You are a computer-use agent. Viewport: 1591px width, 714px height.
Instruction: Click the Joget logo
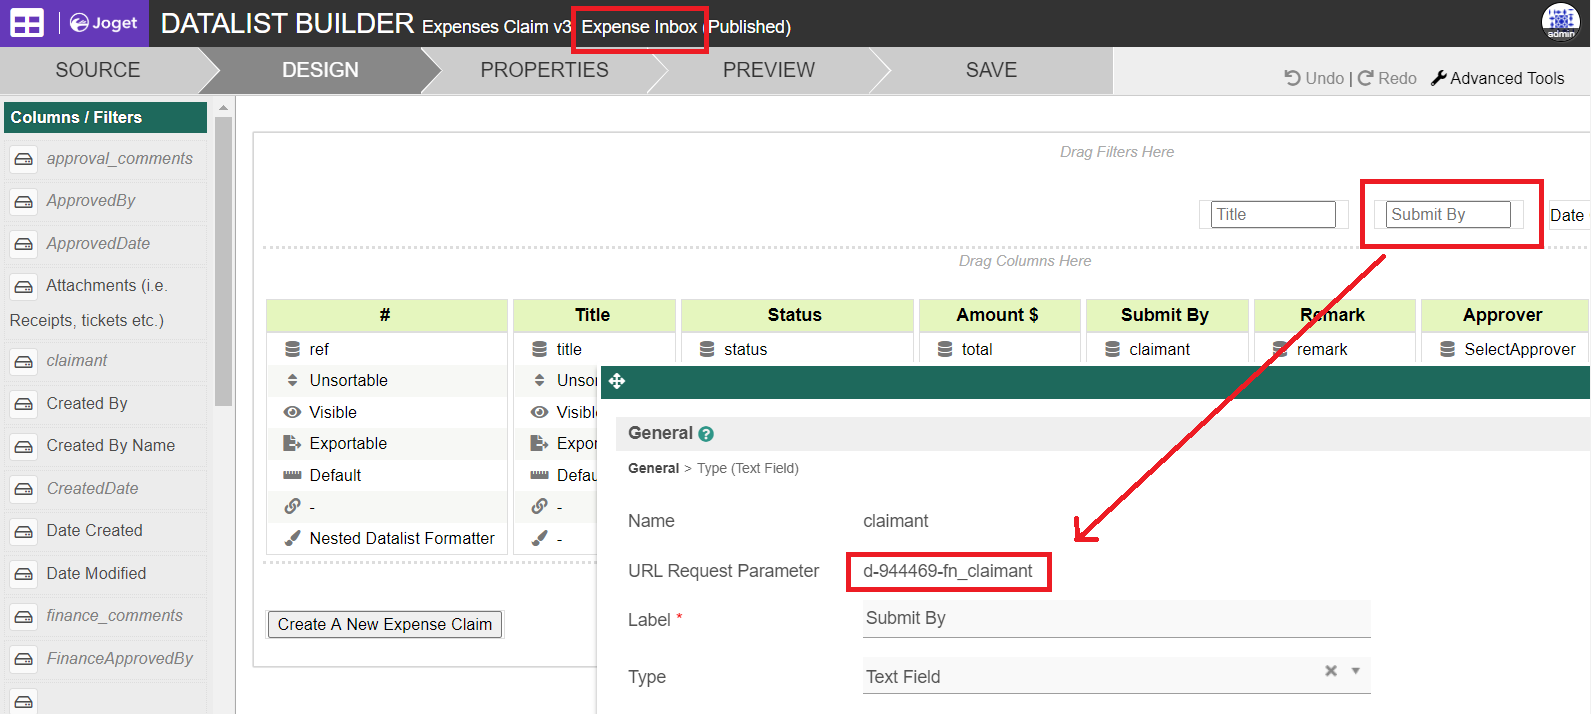pyautogui.click(x=104, y=23)
